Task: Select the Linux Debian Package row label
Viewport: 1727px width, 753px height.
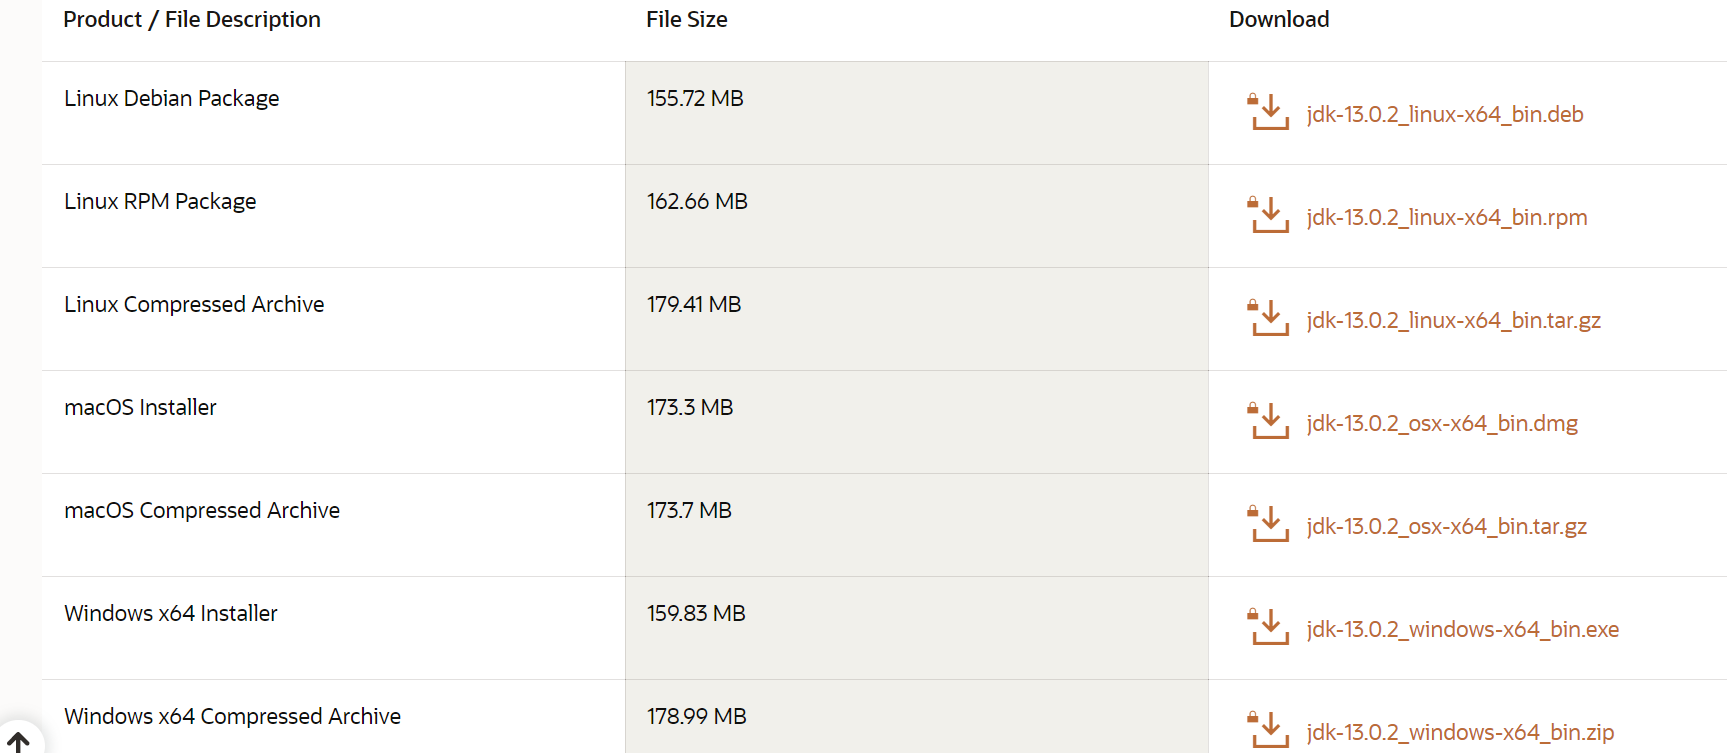Action: (x=172, y=98)
